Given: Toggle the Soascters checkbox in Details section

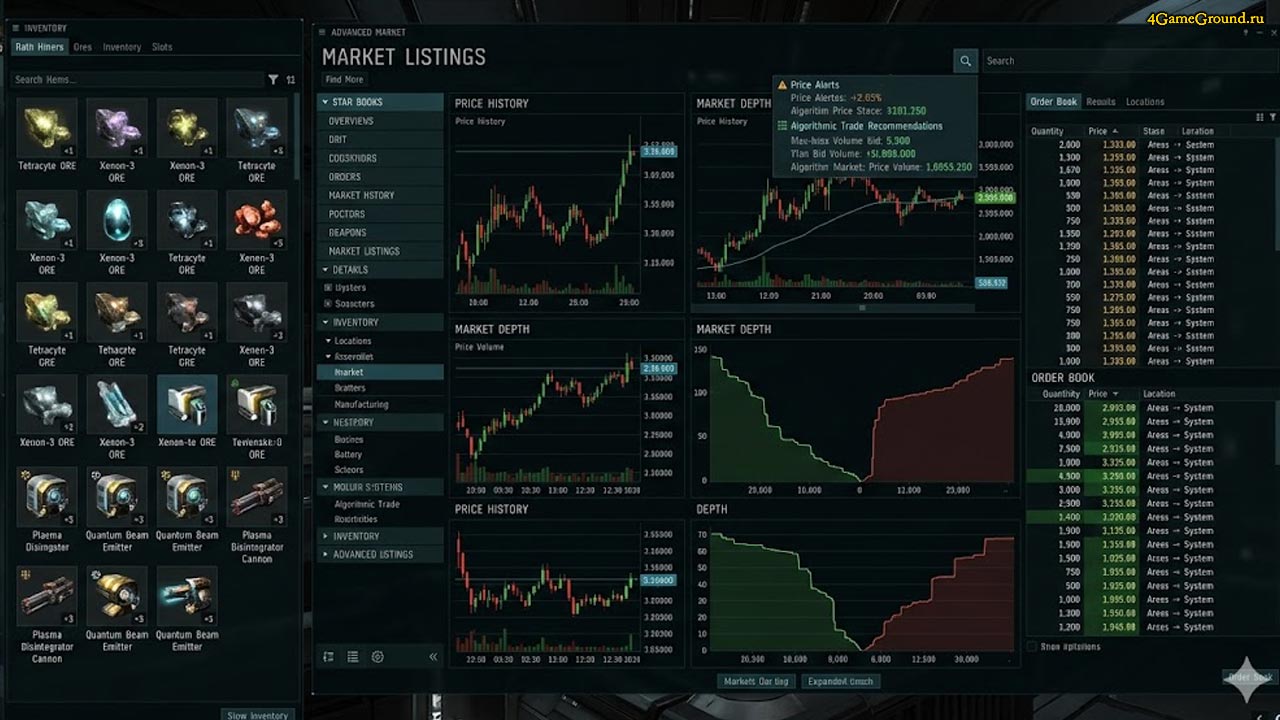Looking at the screenshot, I should click(x=328, y=304).
